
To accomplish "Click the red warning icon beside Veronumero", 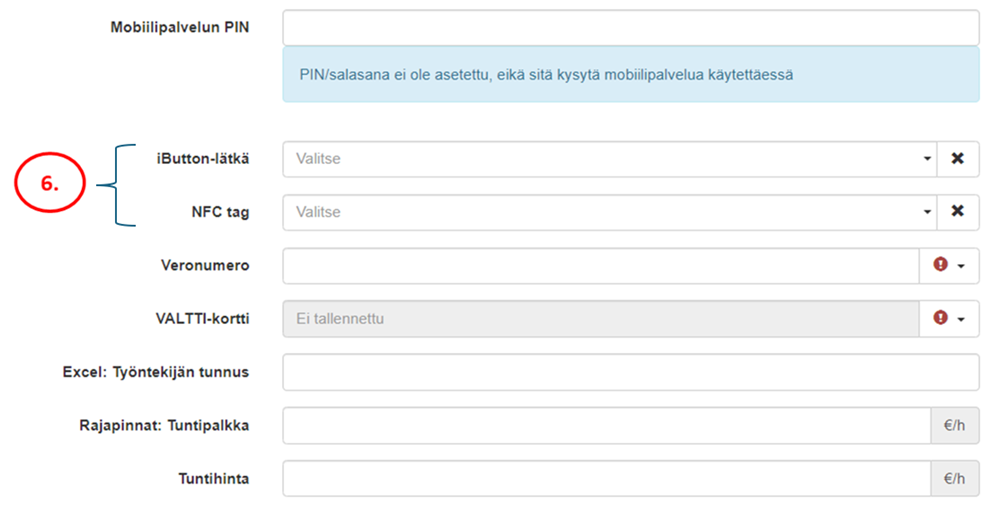I will (x=940, y=265).
